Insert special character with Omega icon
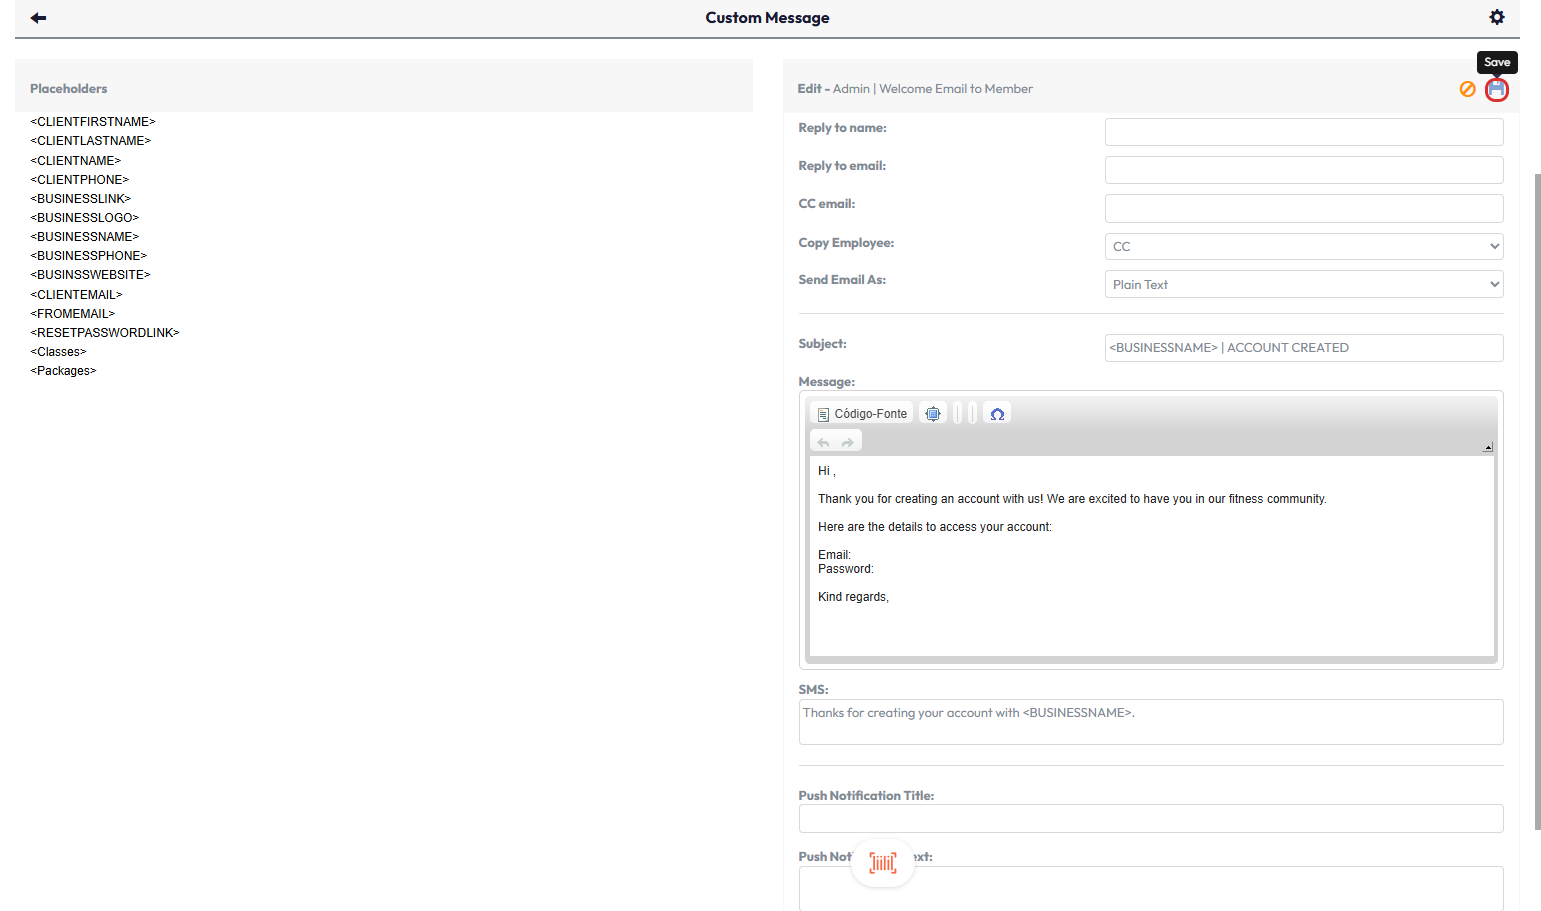The width and height of the screenshot is (1541, 911). pos(997,414)
